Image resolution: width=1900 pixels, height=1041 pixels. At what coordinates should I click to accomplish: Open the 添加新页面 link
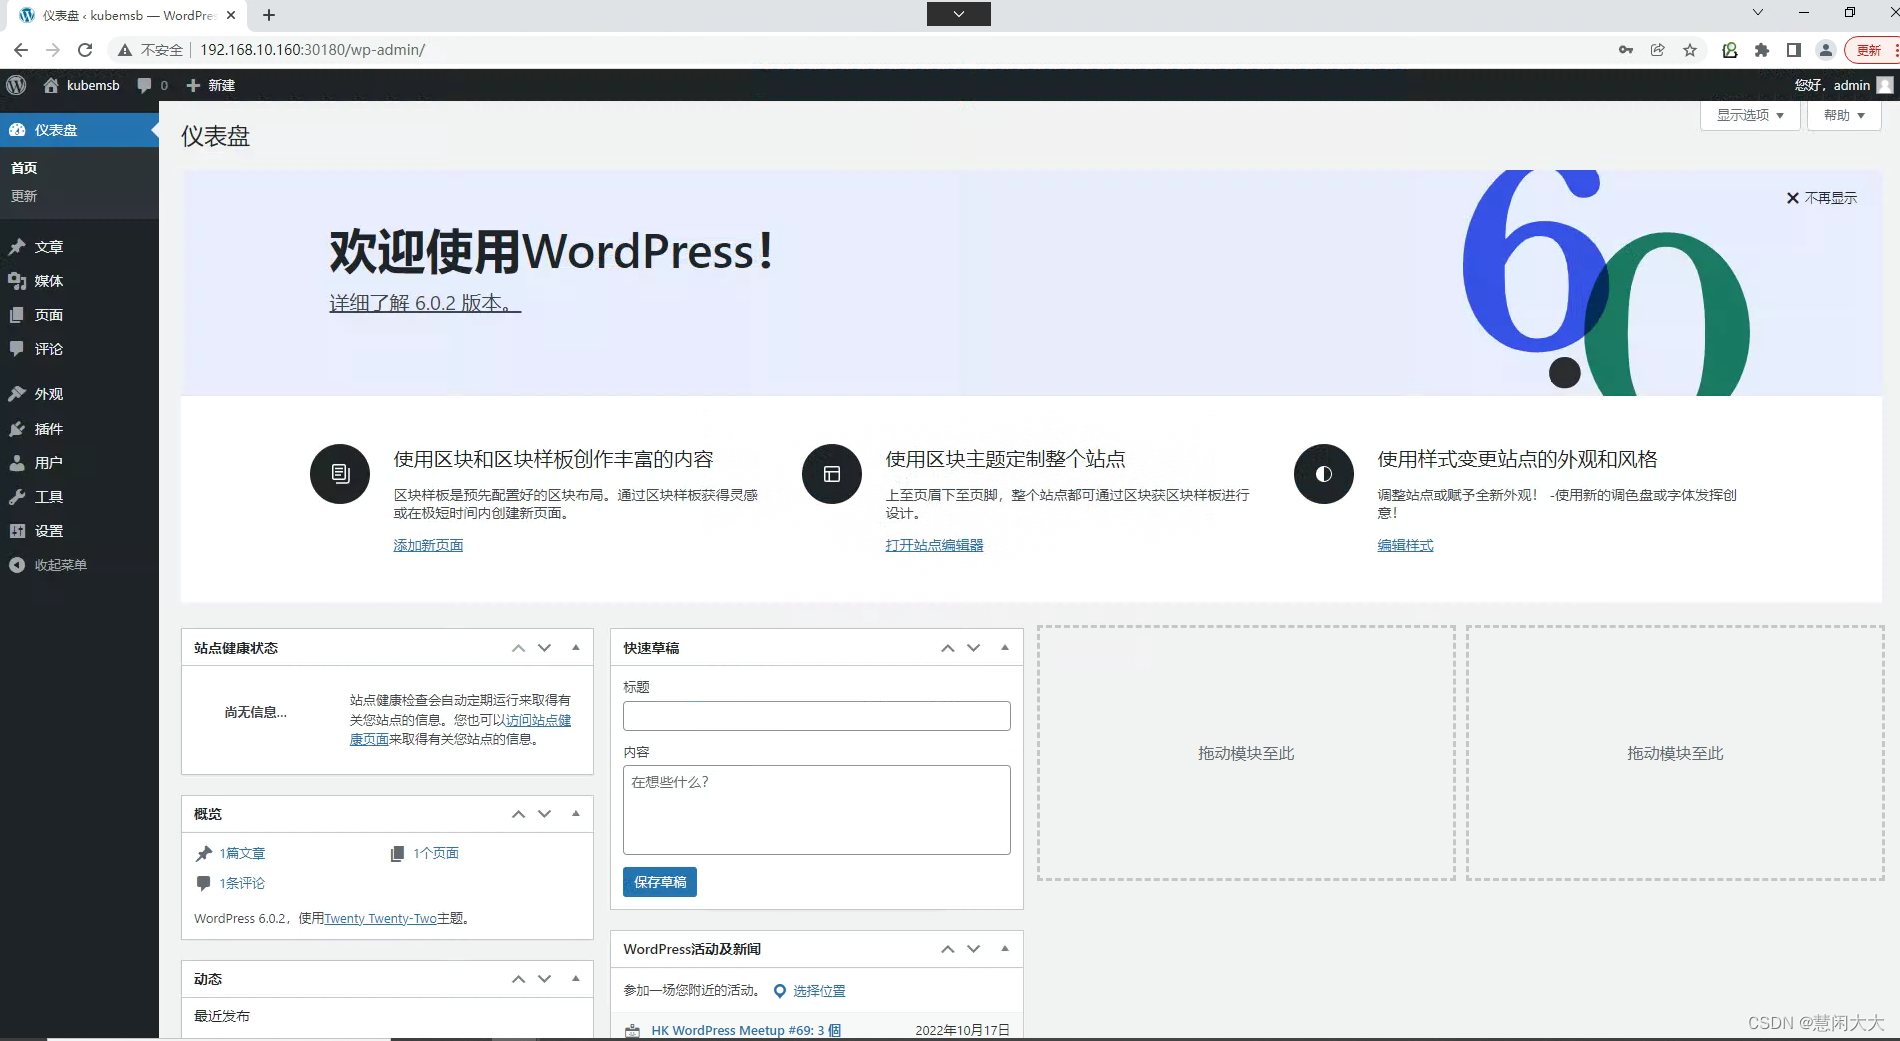[428, 545]
